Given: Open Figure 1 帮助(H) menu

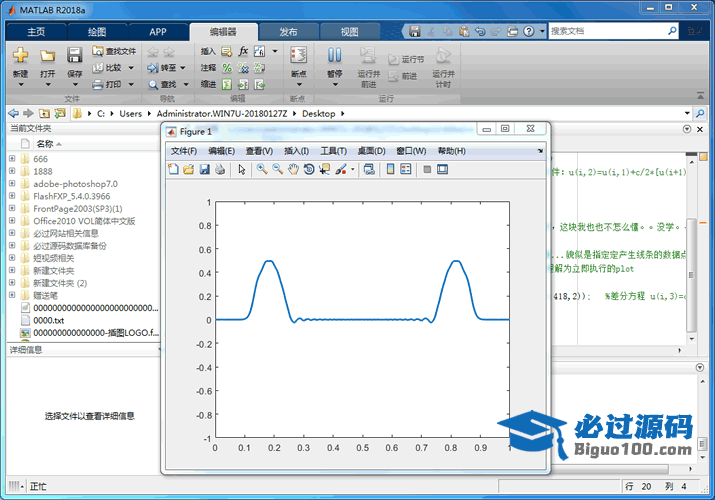Looking at the screenshot, I should 451,151.
